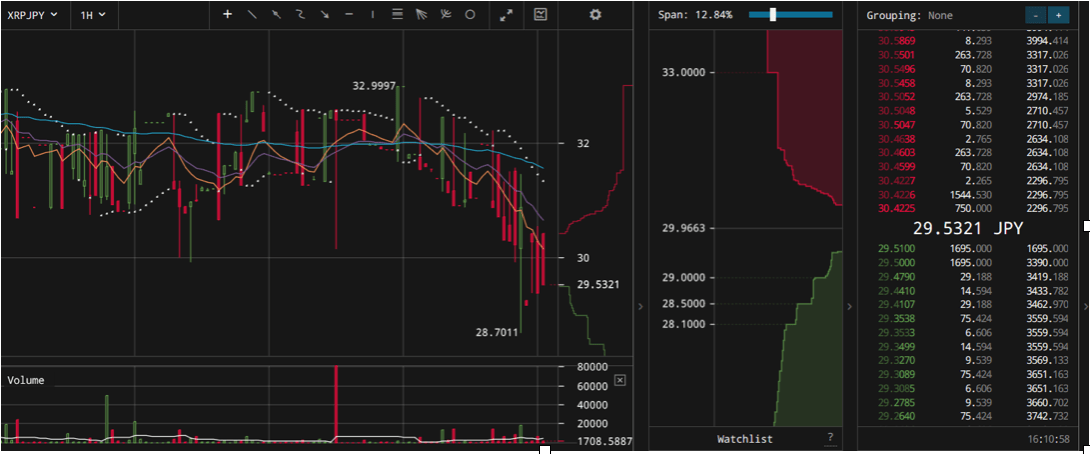The height and width of the screenshot is (454, 1090).
Task: Select ask price 30.5501 row
Action: [x=972, y=55]
